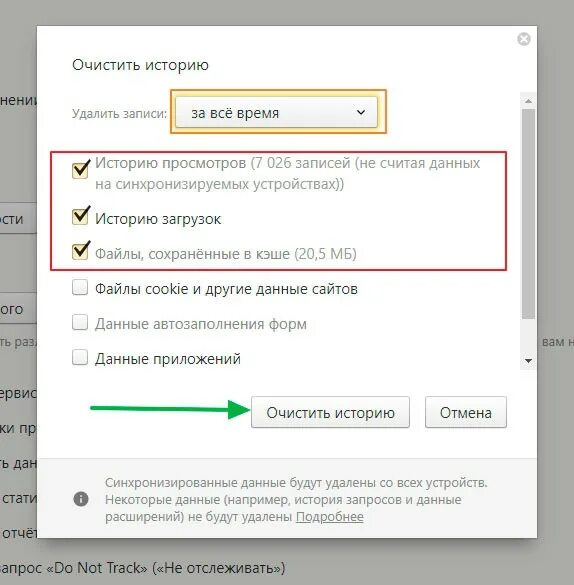Uncheck 'Файлы, сохранённые в кэше' checkbox
The image size is (574, 585).
coord(80,251)
